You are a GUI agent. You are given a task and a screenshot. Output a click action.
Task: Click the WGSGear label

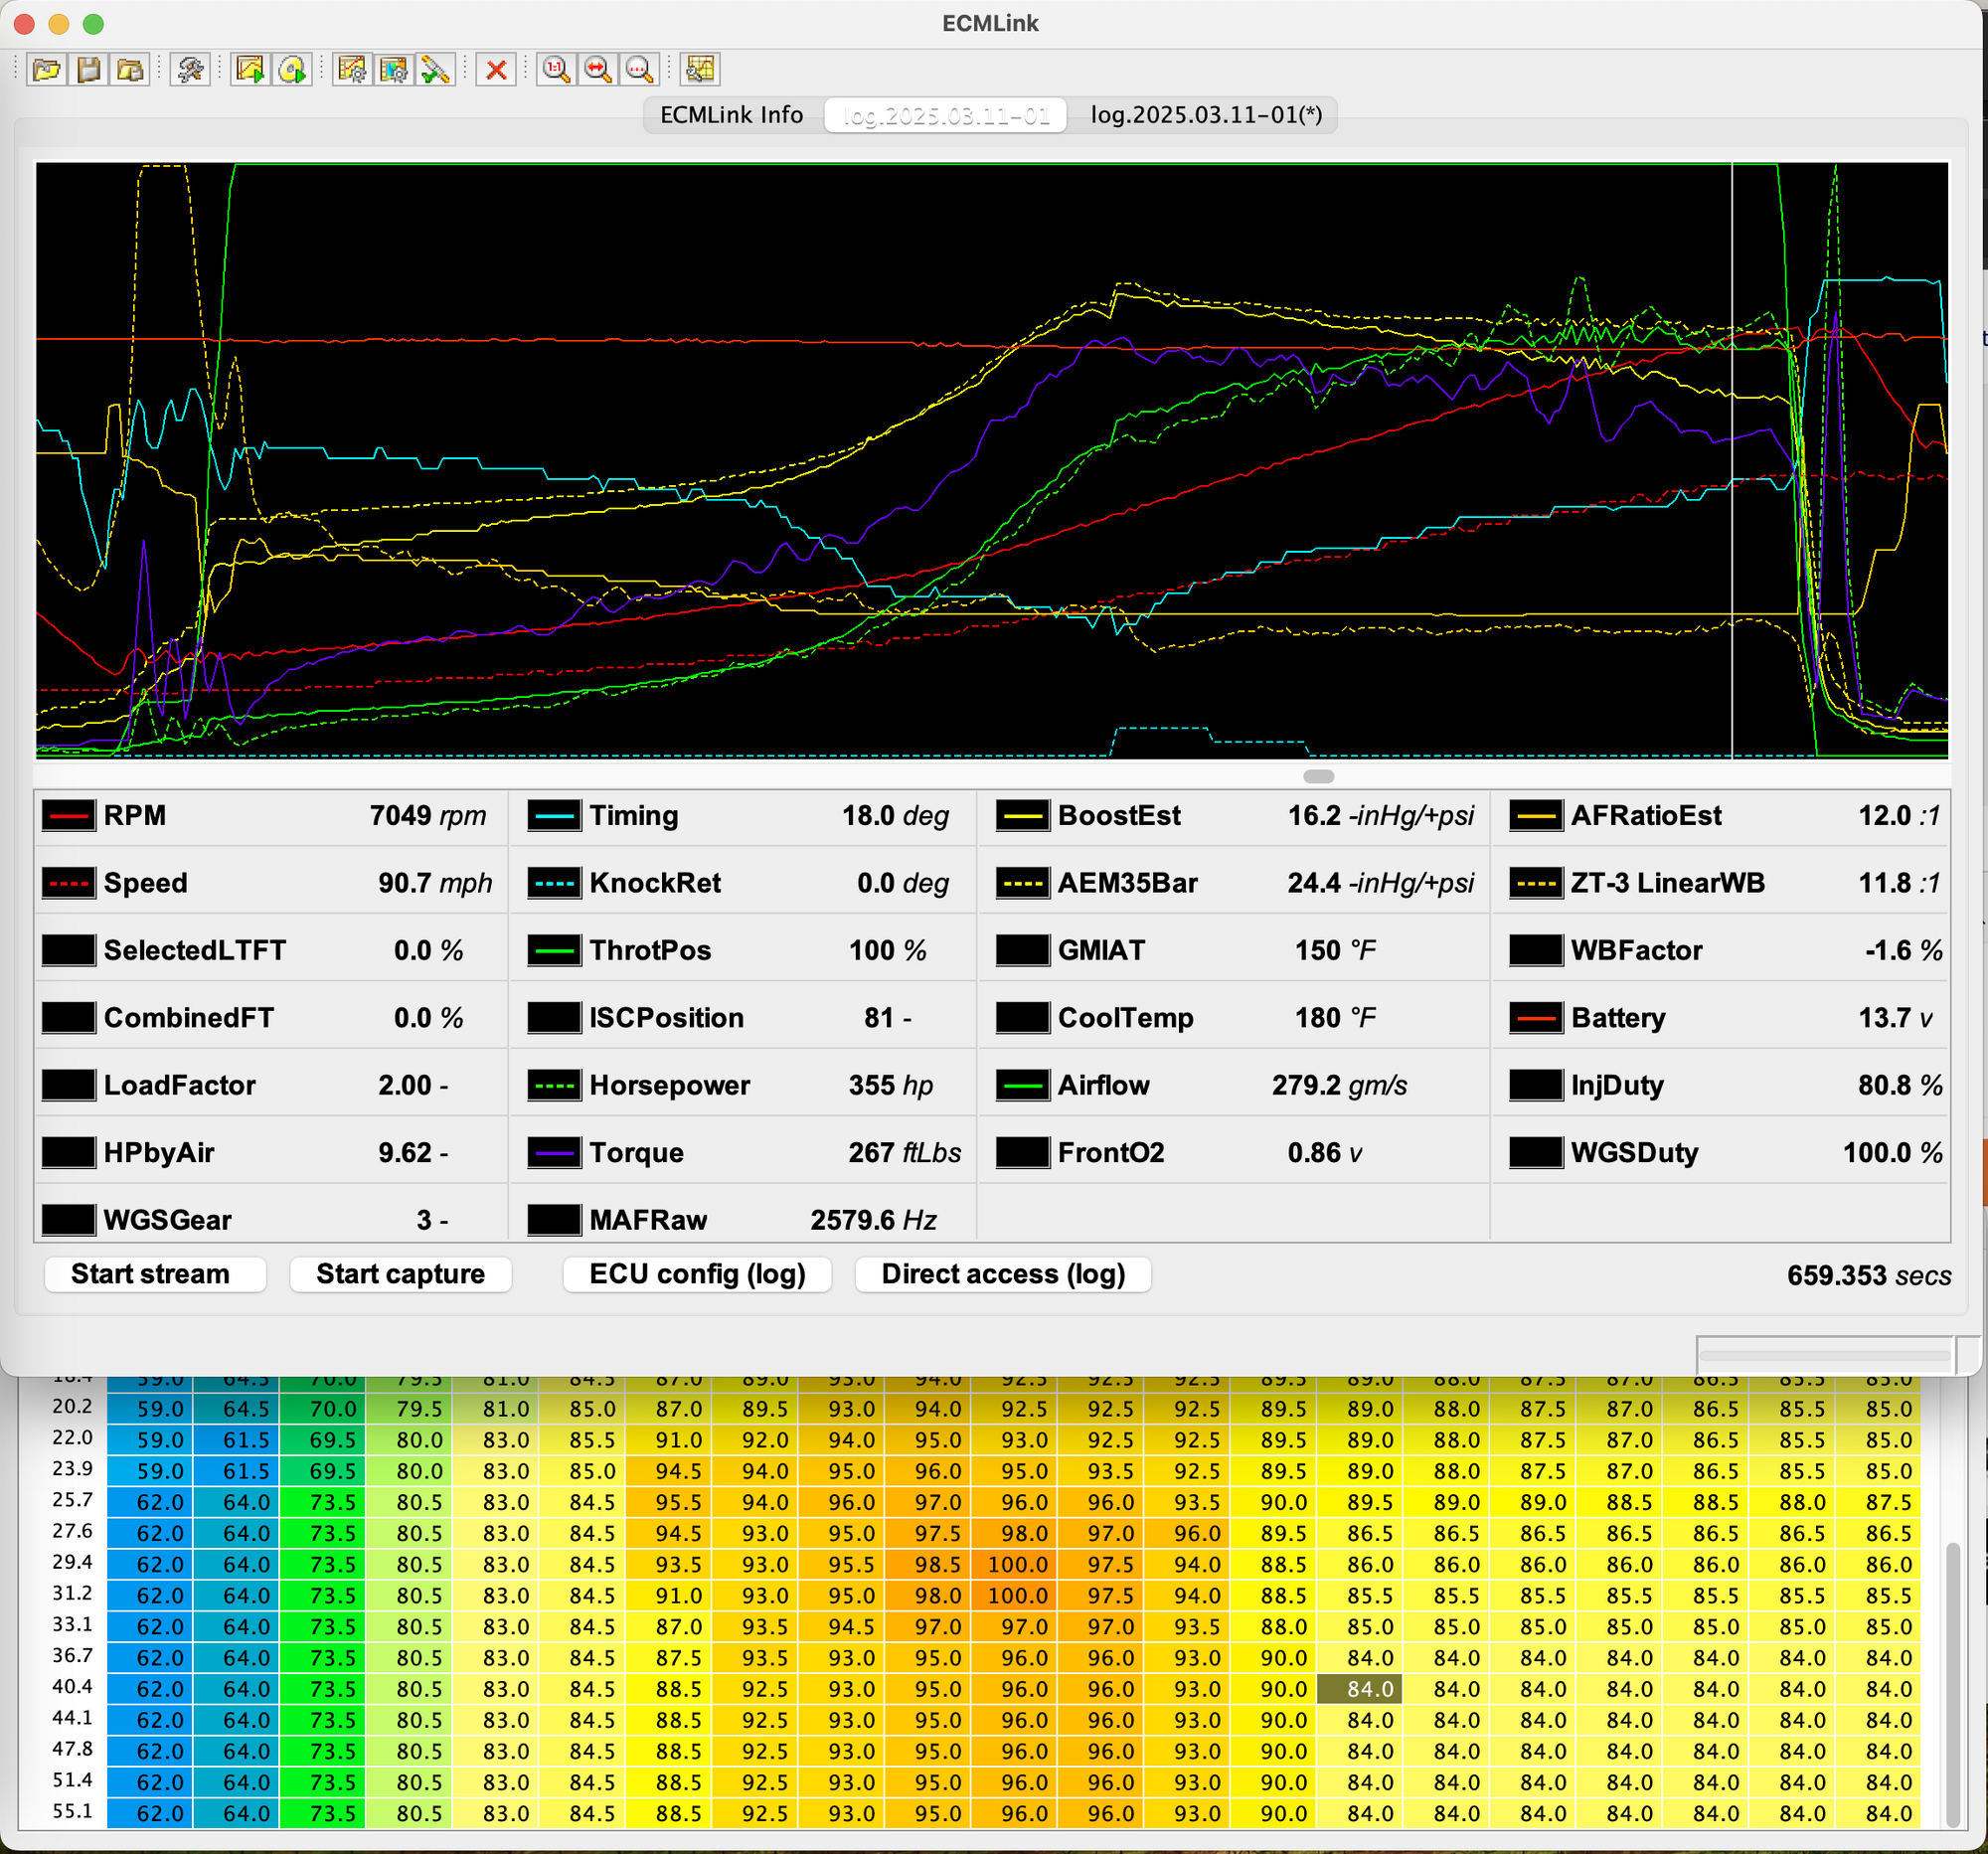point(168,1220)
